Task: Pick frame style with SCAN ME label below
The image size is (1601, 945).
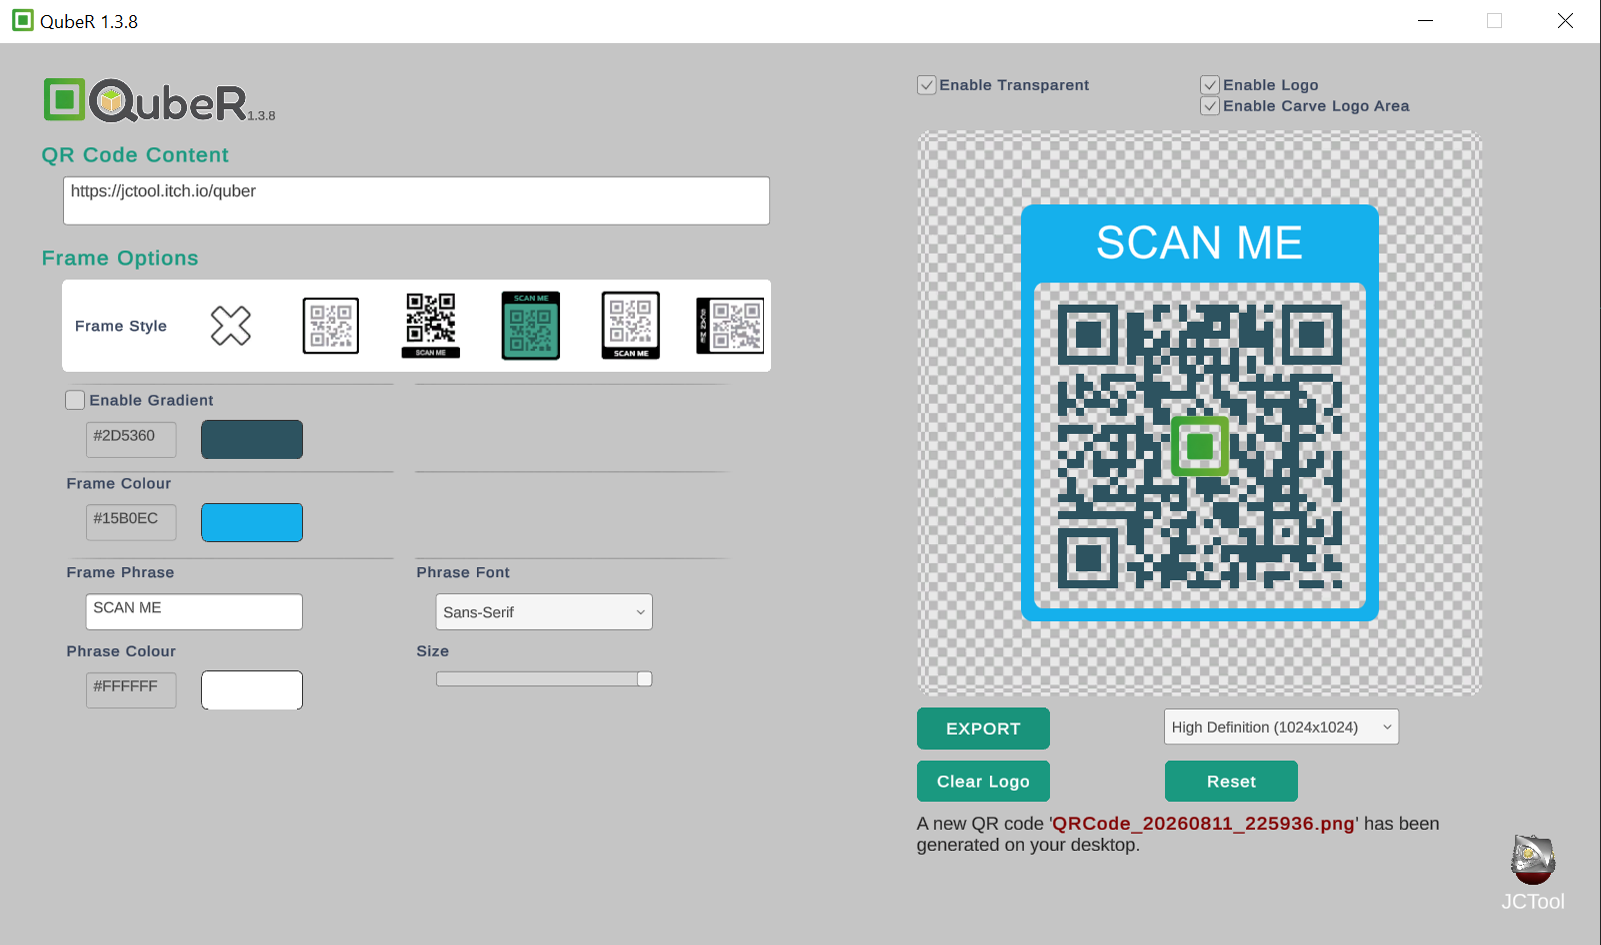Action: tap(431, 325)
